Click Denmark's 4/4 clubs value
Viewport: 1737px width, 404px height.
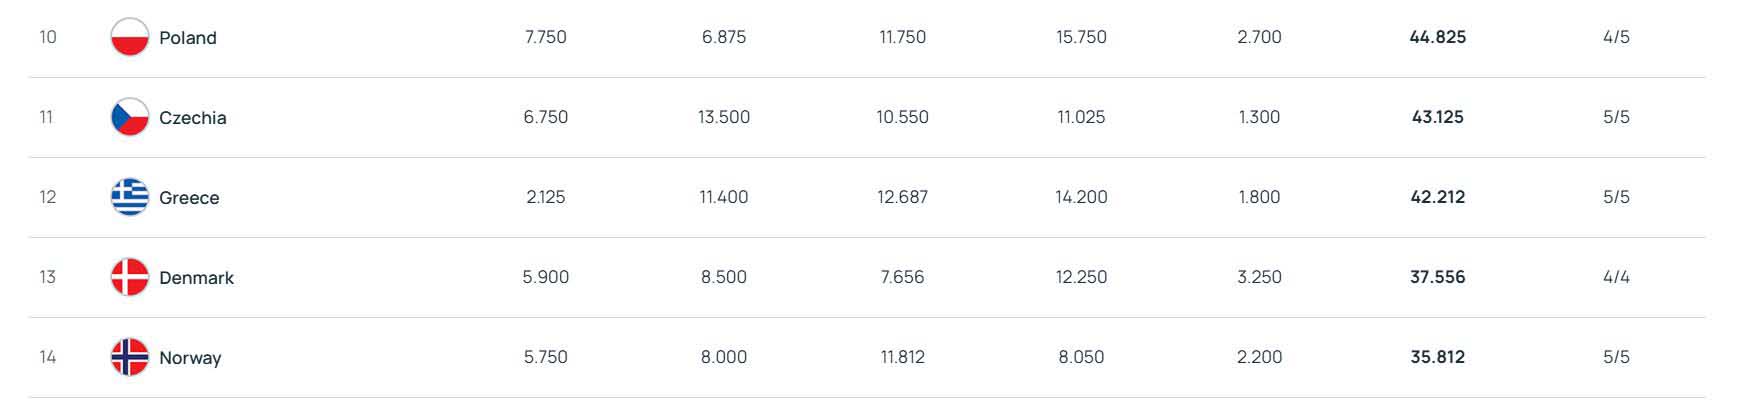(1616, 277)
